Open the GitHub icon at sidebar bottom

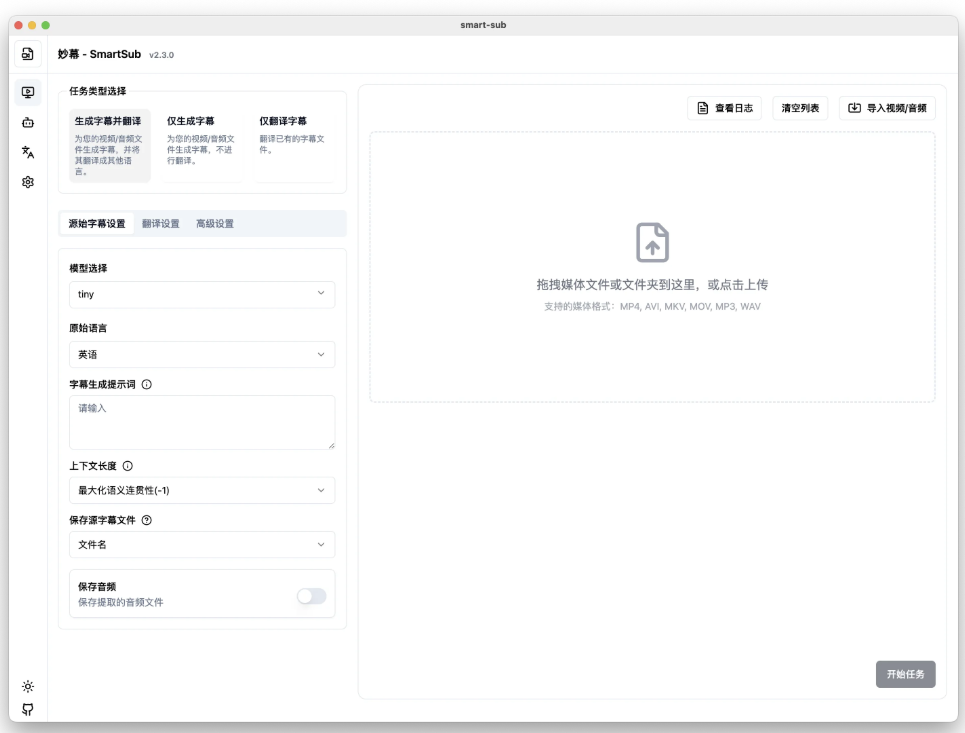click(28, 710)
